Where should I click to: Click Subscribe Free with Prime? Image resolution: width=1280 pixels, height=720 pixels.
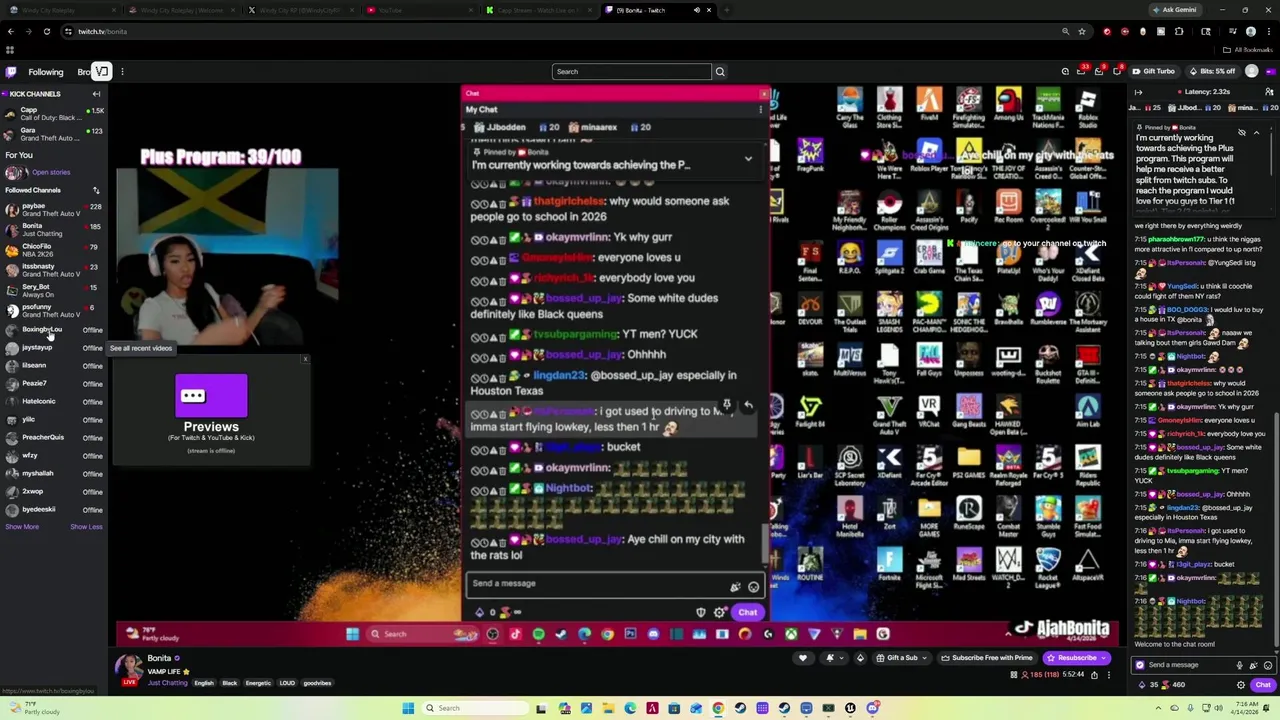click(x=985, y=658)
